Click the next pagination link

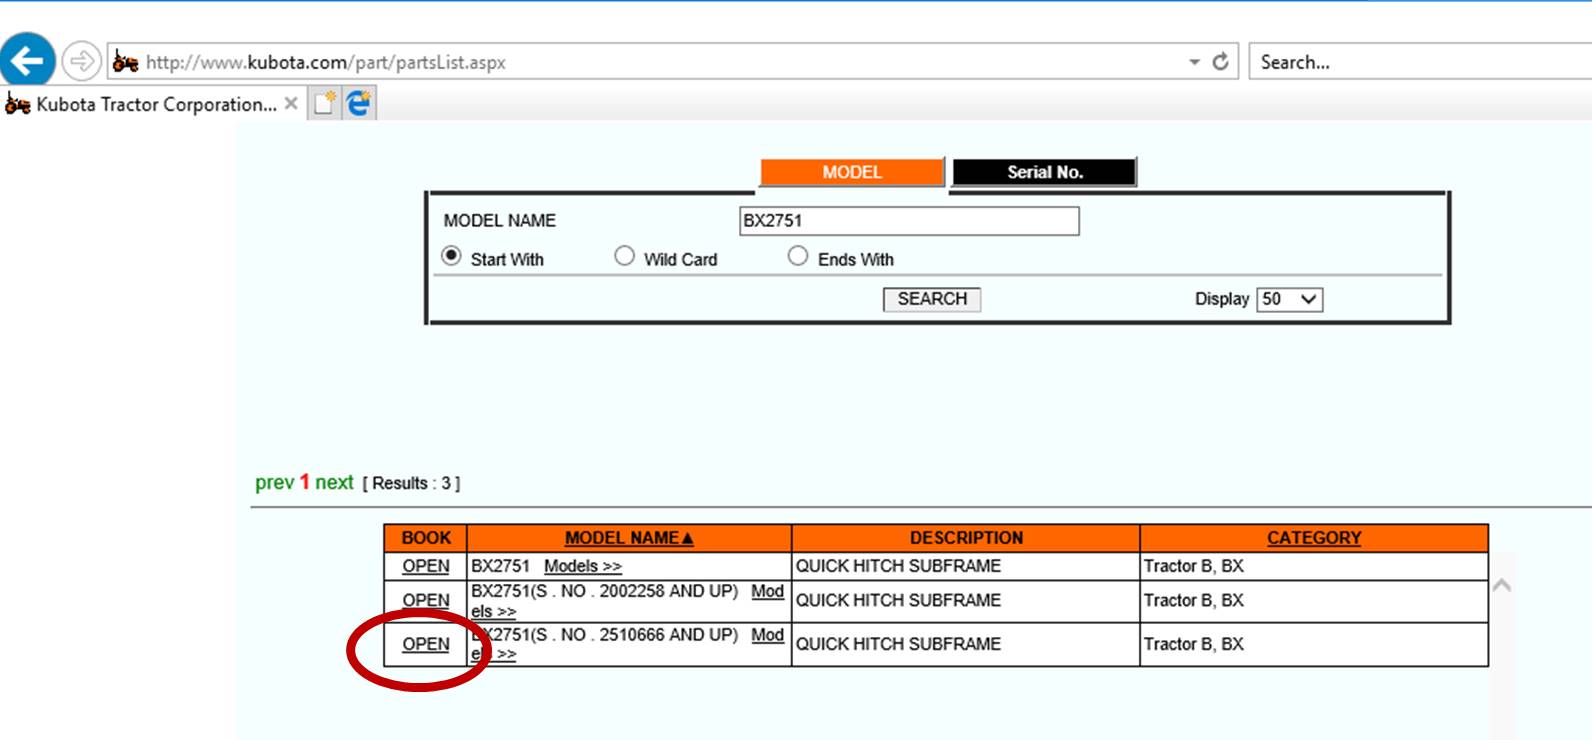(x=334, y=483)
